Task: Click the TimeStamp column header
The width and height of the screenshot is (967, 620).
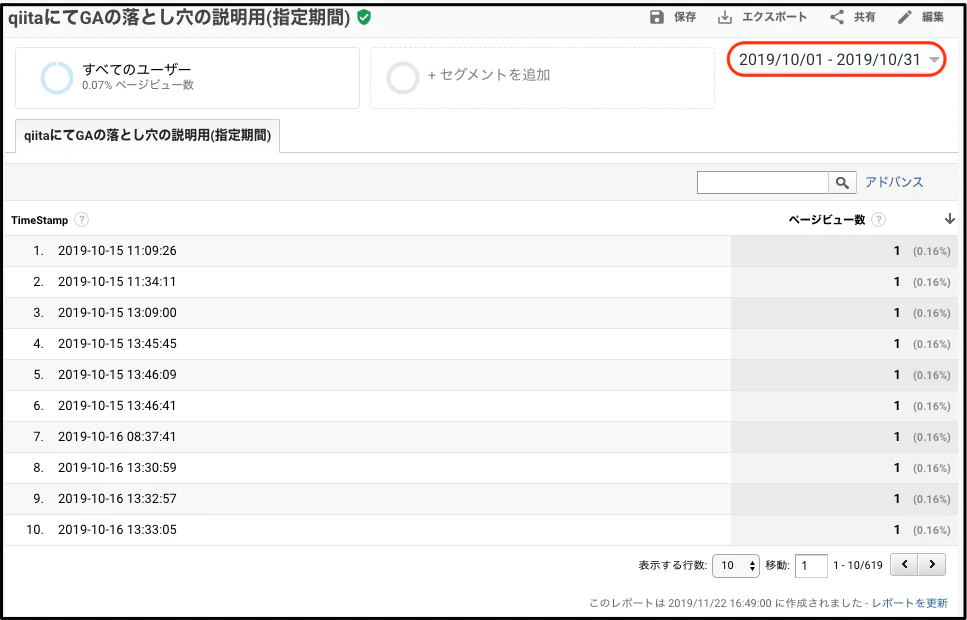Action: point(39,220)
